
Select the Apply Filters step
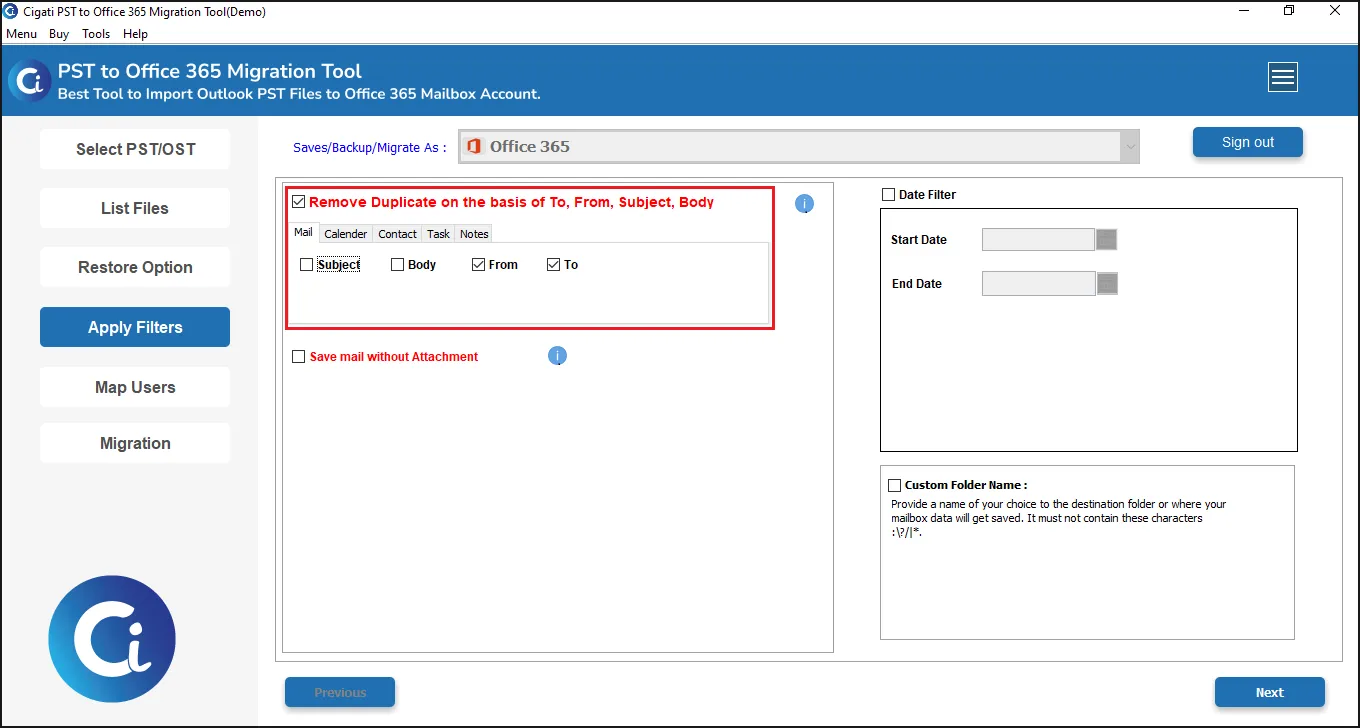click(x=135, y=327)
